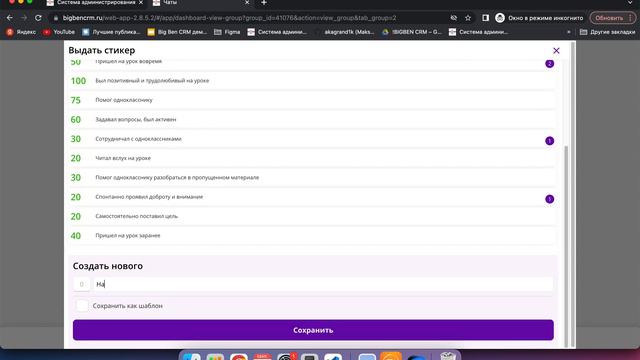Show hidden bookmarks with » chevron
The height and width of the screenshot is (360, 640).
569,32
